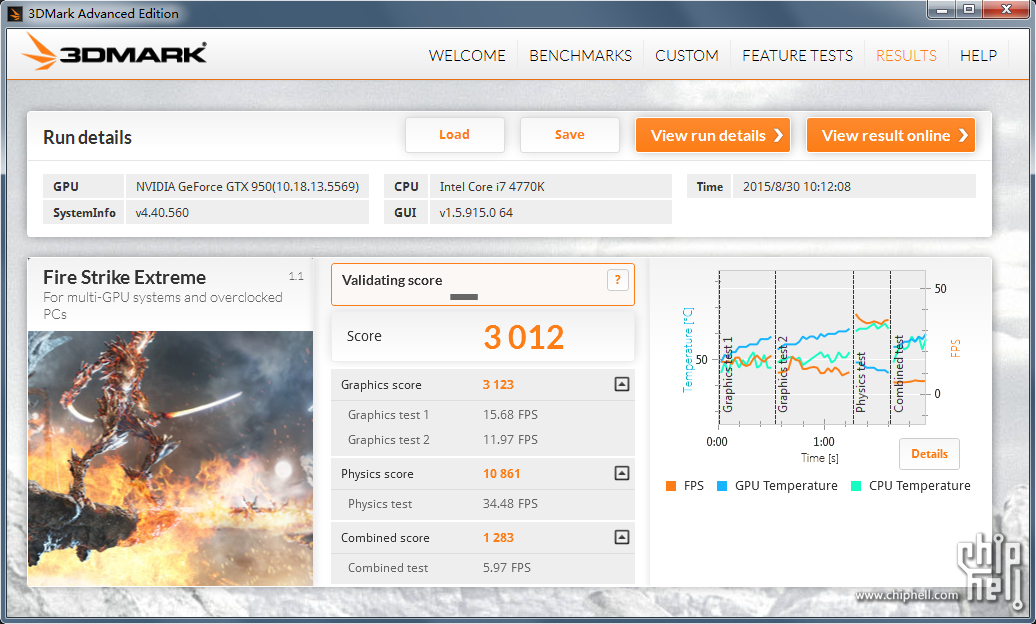Click the Time value 2015/8/30 10:12:08
This screenshot has height=624, width=1036.
click(797, 186)
